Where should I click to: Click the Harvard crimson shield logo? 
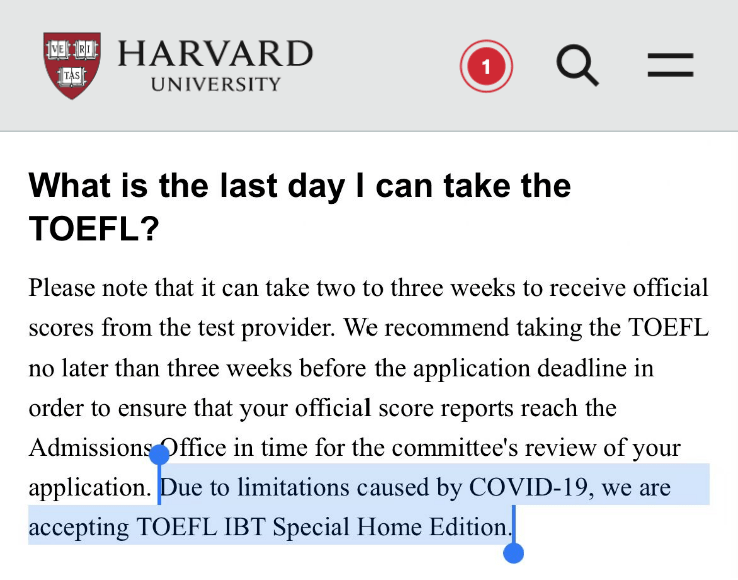click(72, 65)
